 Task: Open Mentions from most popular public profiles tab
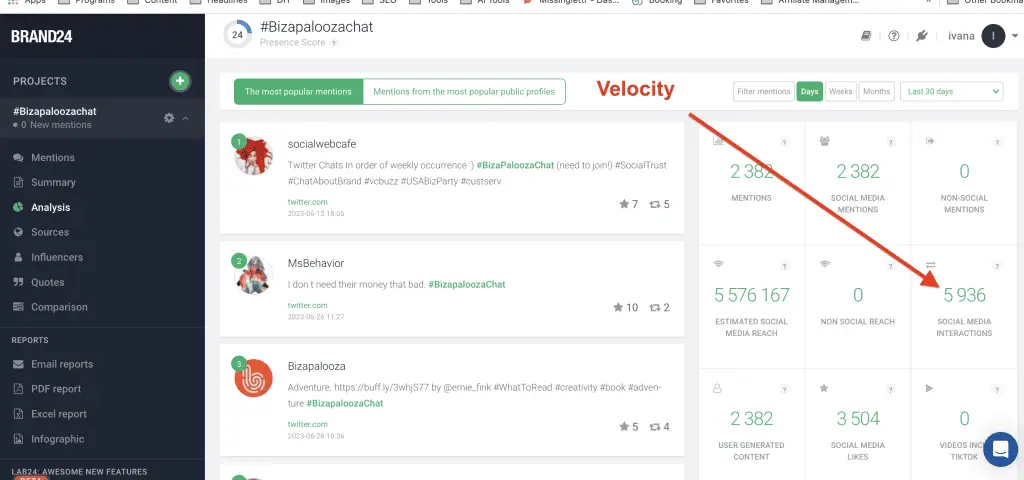464,91
